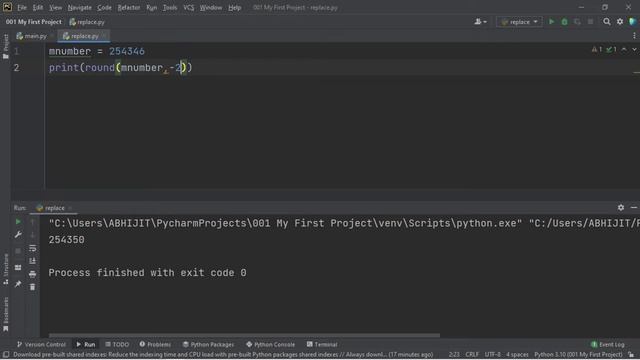Open editor tabs more options (vertical dots)
Screen dimensions: 640x360
[x=634, y=36]
